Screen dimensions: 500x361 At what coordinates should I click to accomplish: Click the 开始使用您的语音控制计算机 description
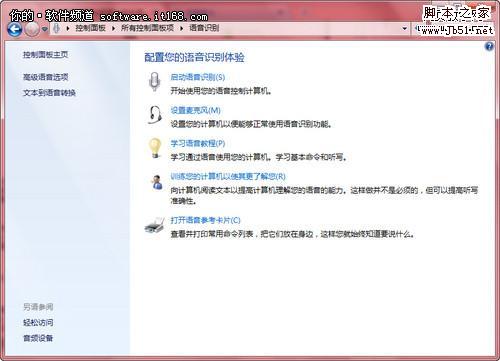pyautogui.click(x=221, y=91)
